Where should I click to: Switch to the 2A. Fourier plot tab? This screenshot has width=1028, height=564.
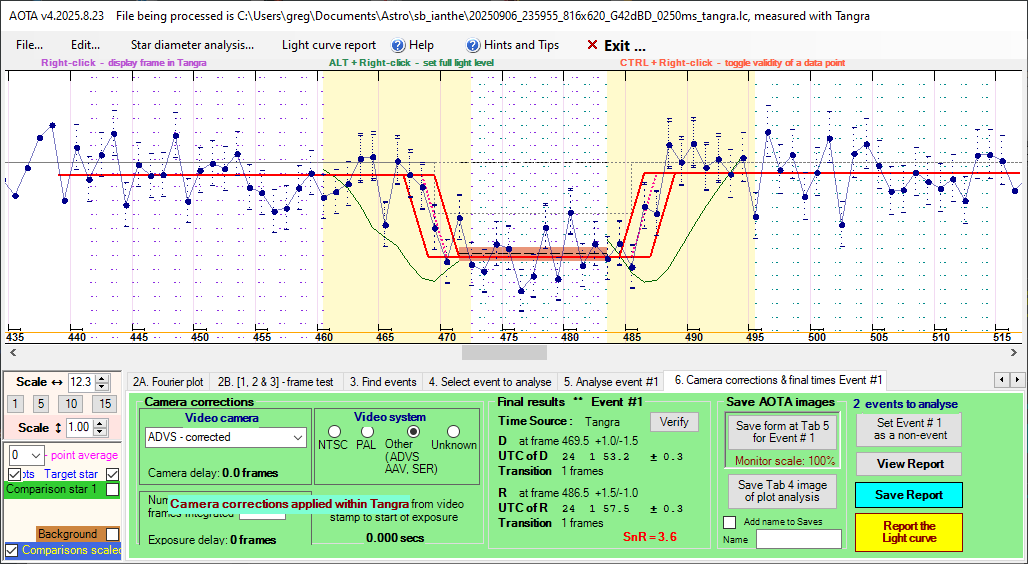click(167, 381)
